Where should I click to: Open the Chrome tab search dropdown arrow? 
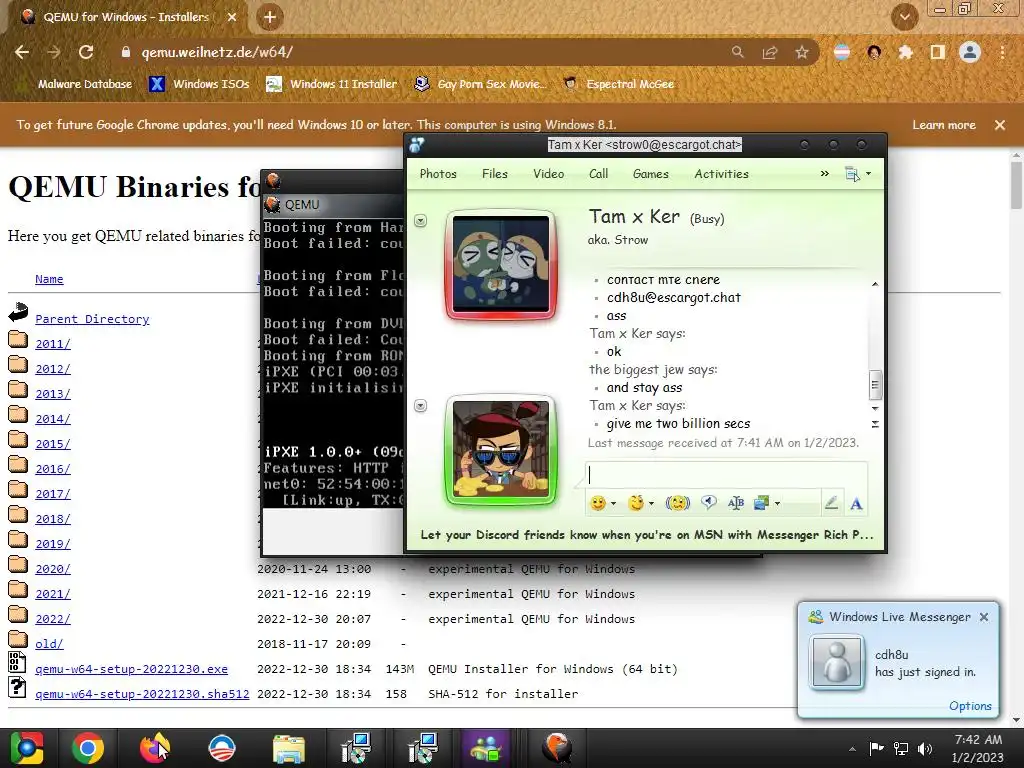[904, 17]
